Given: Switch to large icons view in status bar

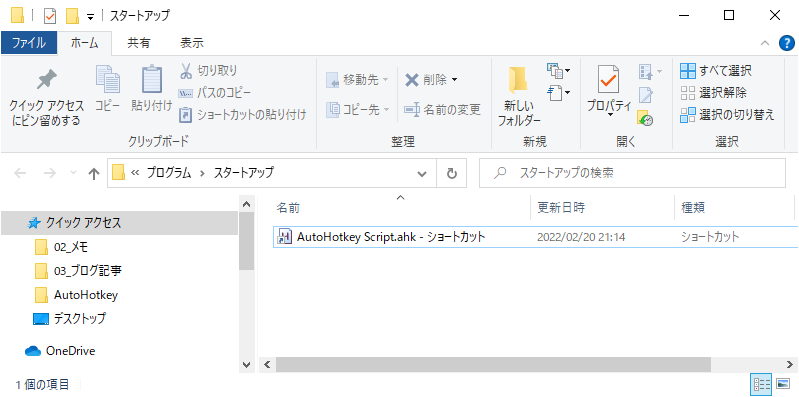Looking at the screenshot, I should pyautogui.click(x=782, y=383).
